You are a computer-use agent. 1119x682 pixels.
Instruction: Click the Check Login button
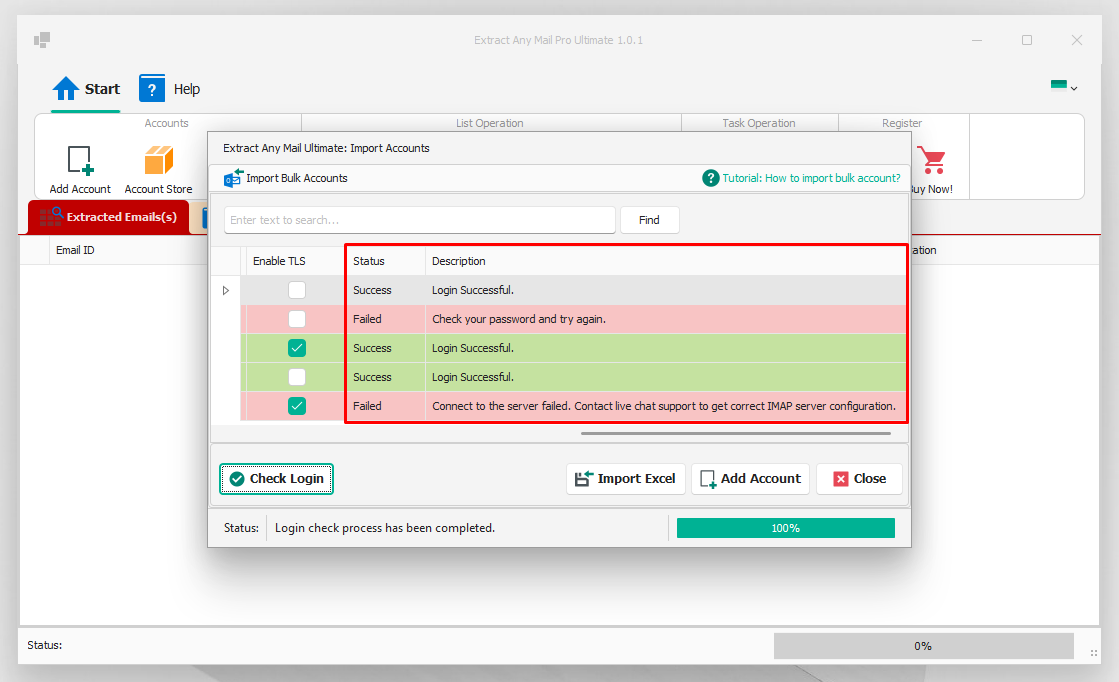[x=276, y=479]
